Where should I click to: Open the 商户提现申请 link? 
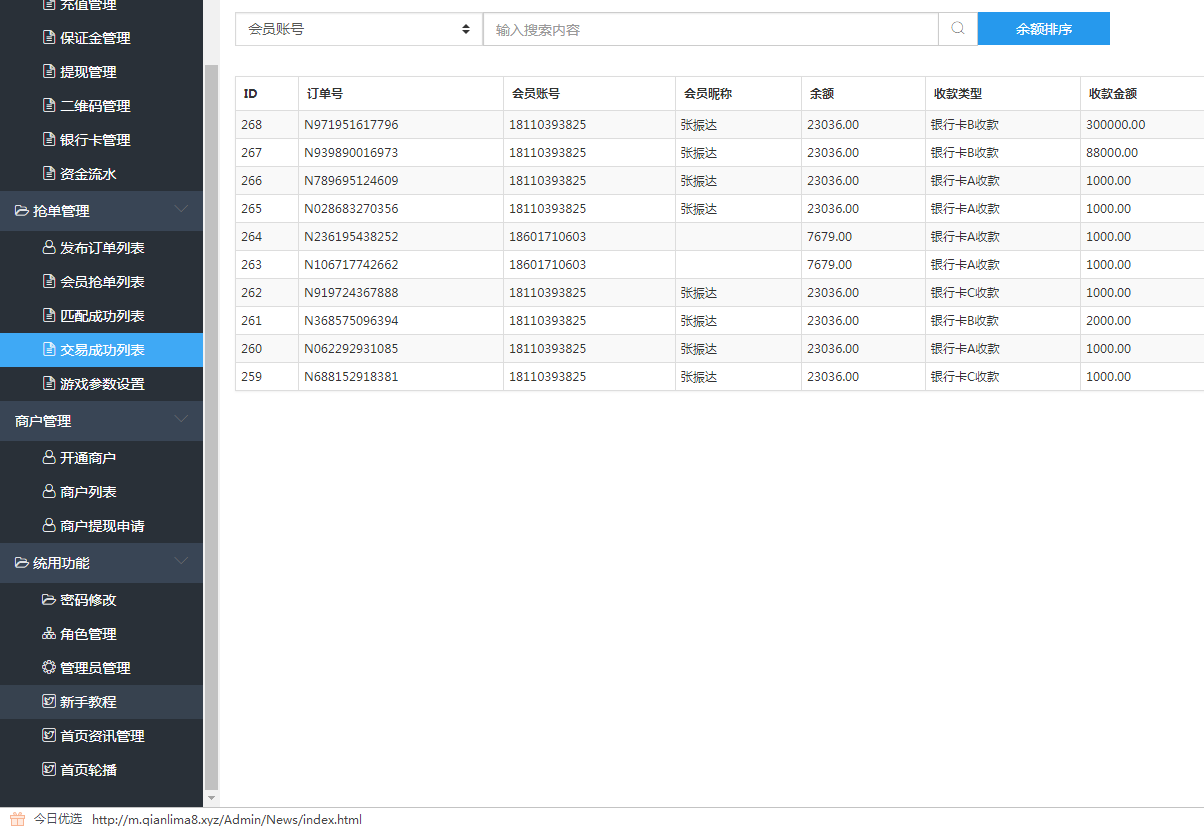102,526
